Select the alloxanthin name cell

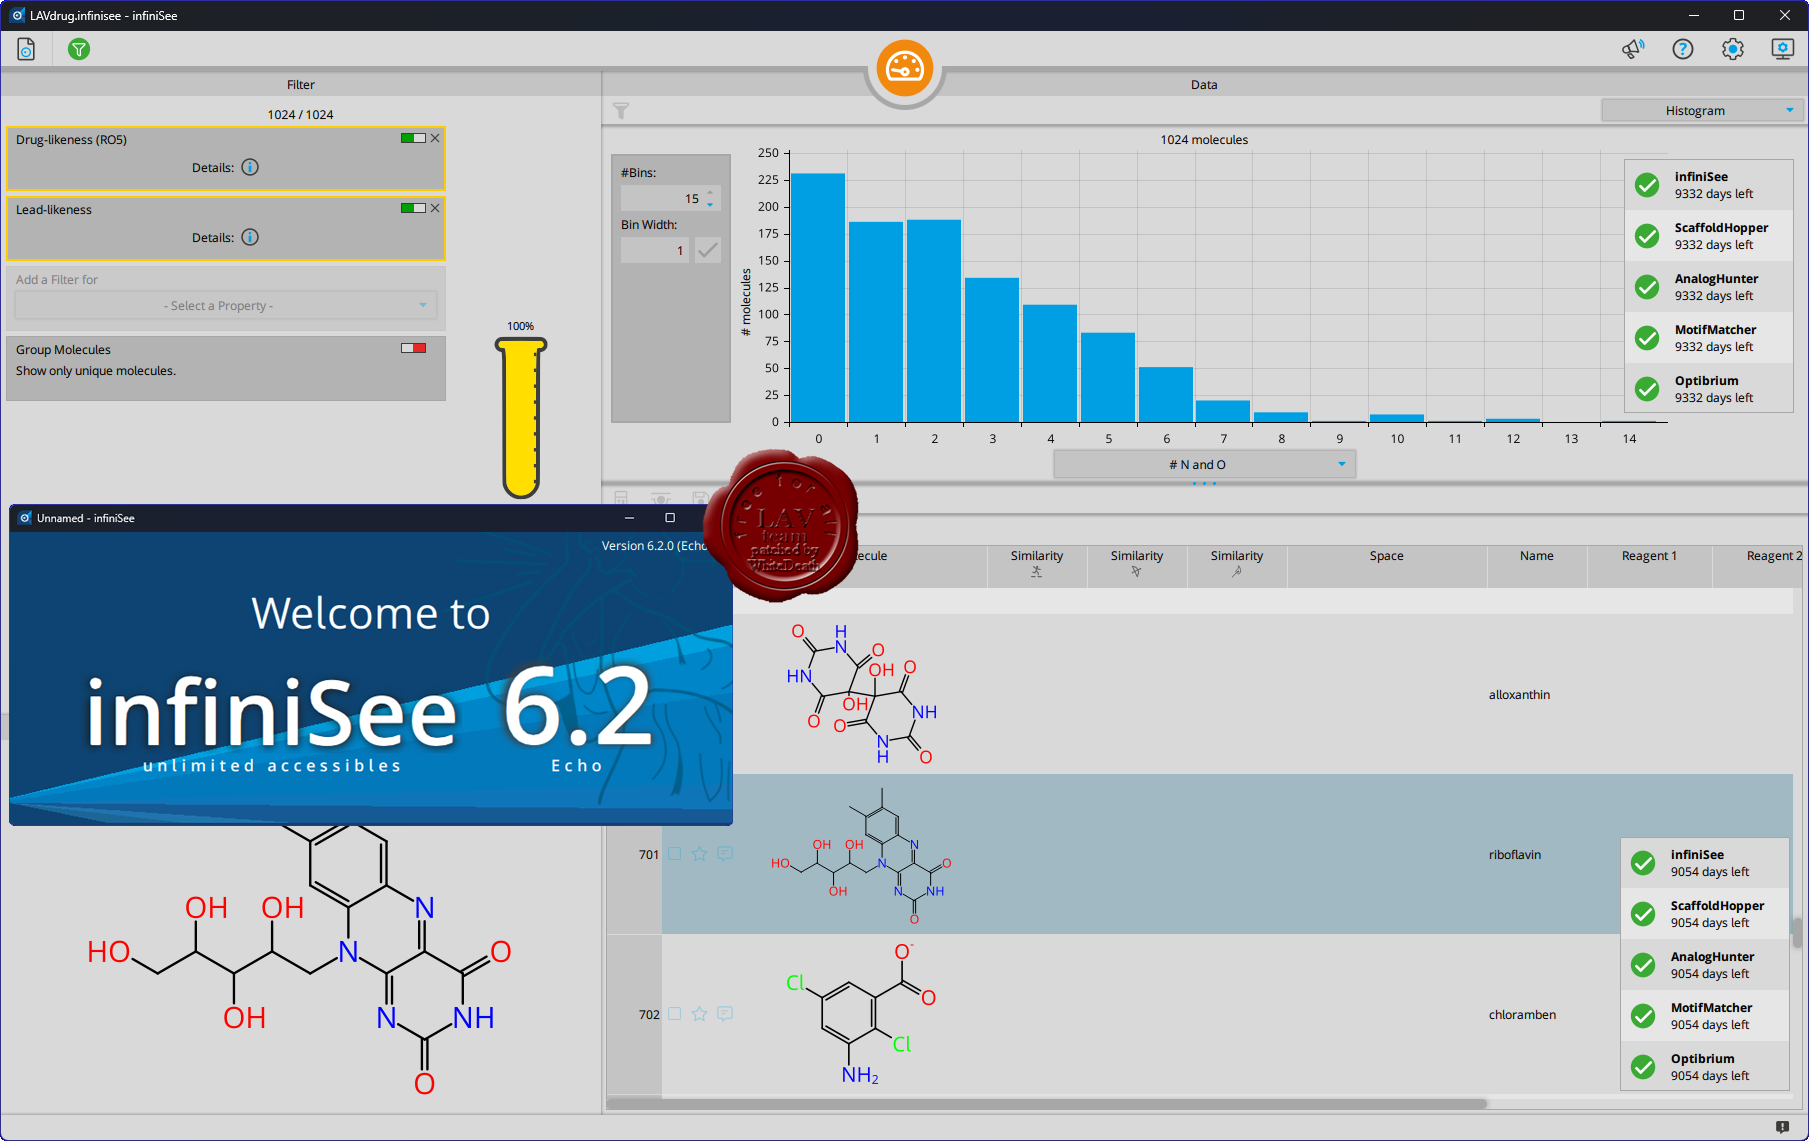tap(1519, 695)
